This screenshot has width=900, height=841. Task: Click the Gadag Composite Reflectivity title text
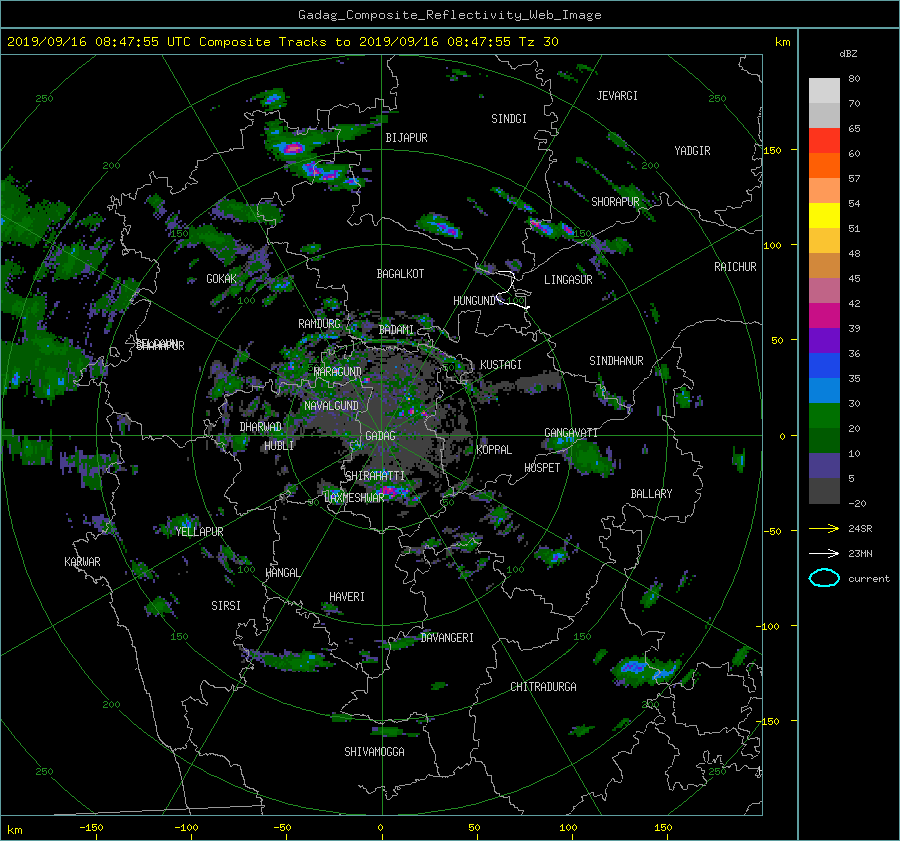pos(449,15)
